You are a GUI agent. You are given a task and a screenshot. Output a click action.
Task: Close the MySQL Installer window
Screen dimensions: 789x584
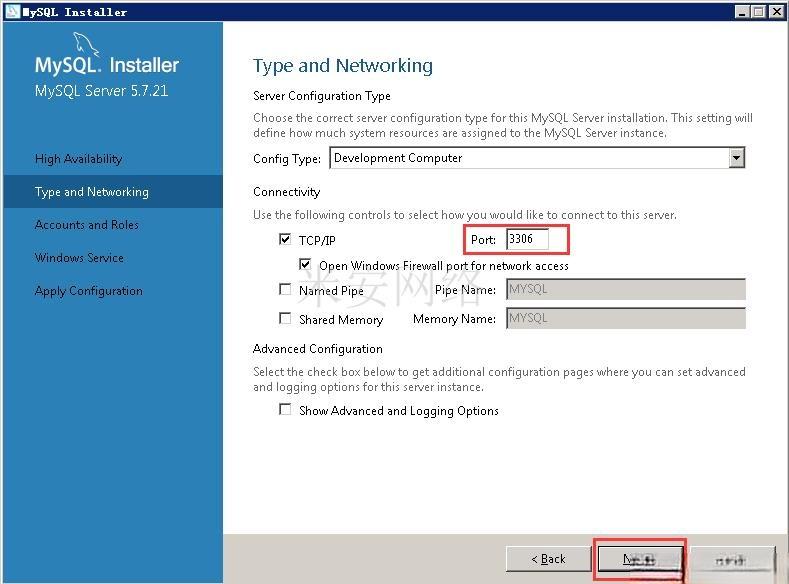click(x=776, y=11)
